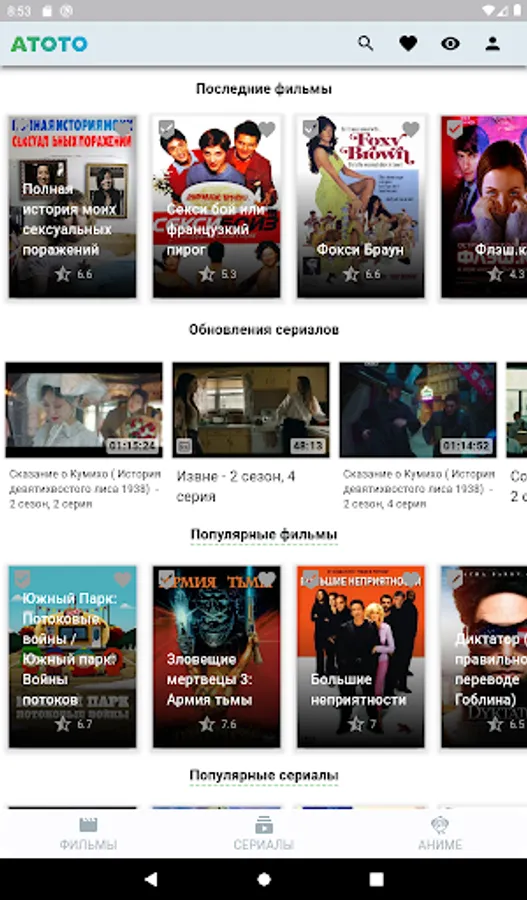This screenshot has height=900, width=527.
Task: Open watched list via eye icon
Action: point(450,44)
